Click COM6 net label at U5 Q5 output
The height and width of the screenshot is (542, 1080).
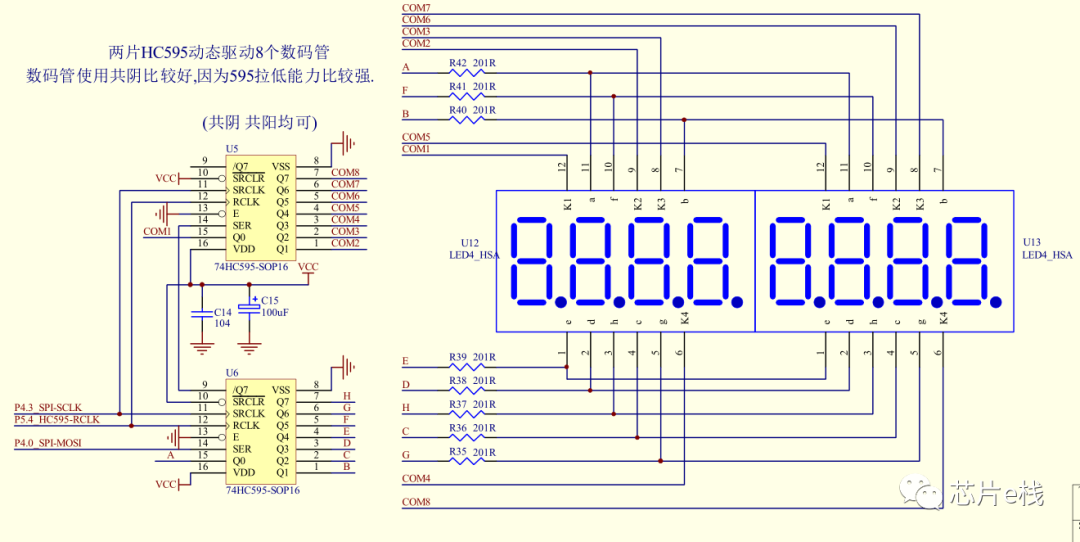click(345, 196)
